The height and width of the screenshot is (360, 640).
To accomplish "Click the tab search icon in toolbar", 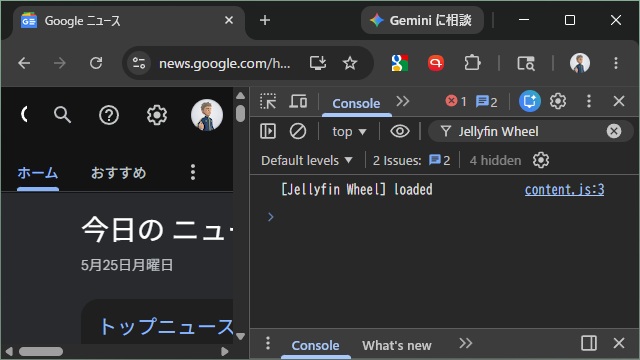I will (526, 63).
